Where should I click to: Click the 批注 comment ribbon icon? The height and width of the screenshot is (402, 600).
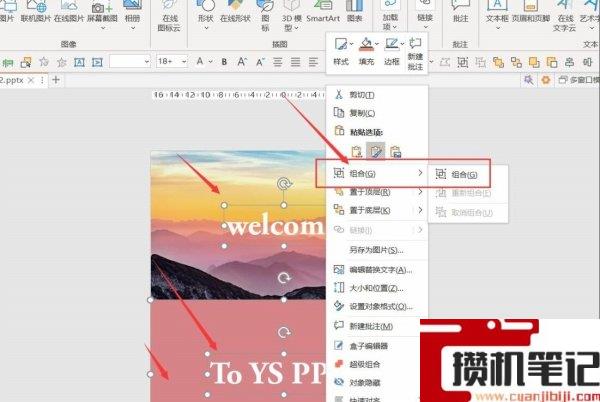coord(460,5)
